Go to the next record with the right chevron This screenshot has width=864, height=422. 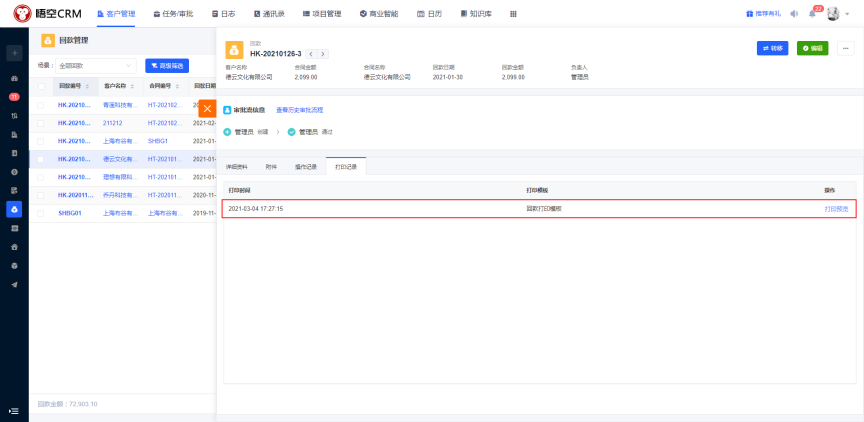pos(322,53)
